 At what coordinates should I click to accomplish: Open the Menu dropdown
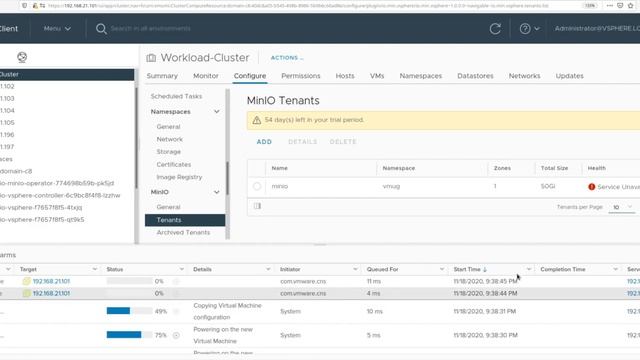57,29
